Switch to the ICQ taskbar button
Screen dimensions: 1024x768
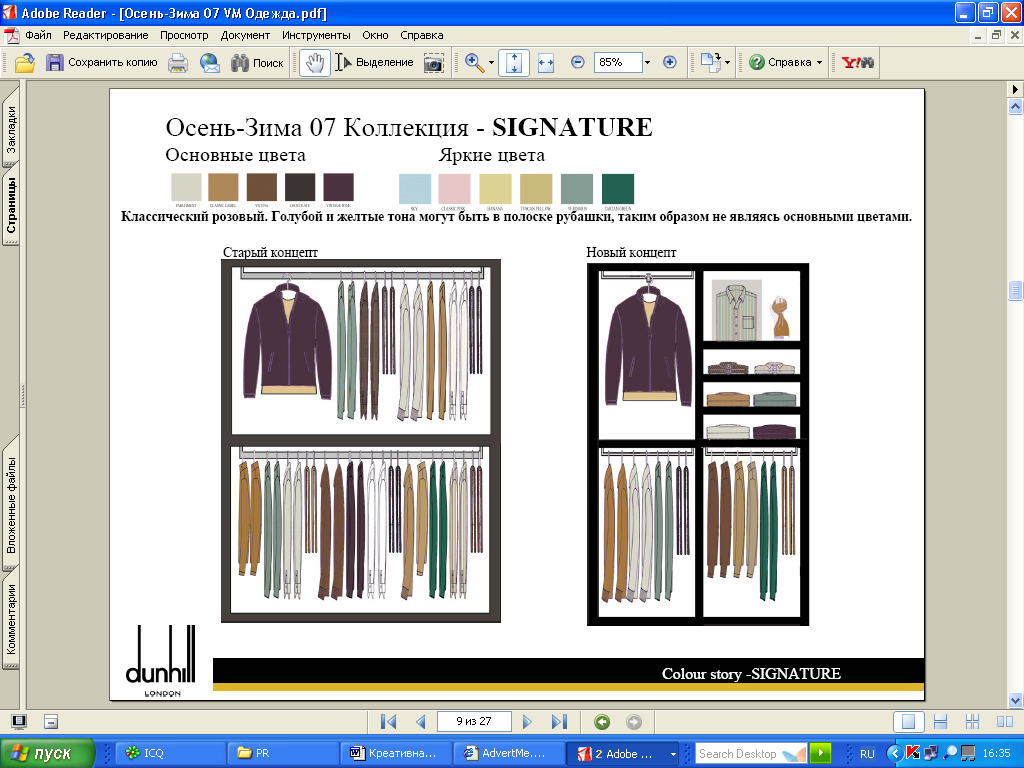[x=170, y=753]
